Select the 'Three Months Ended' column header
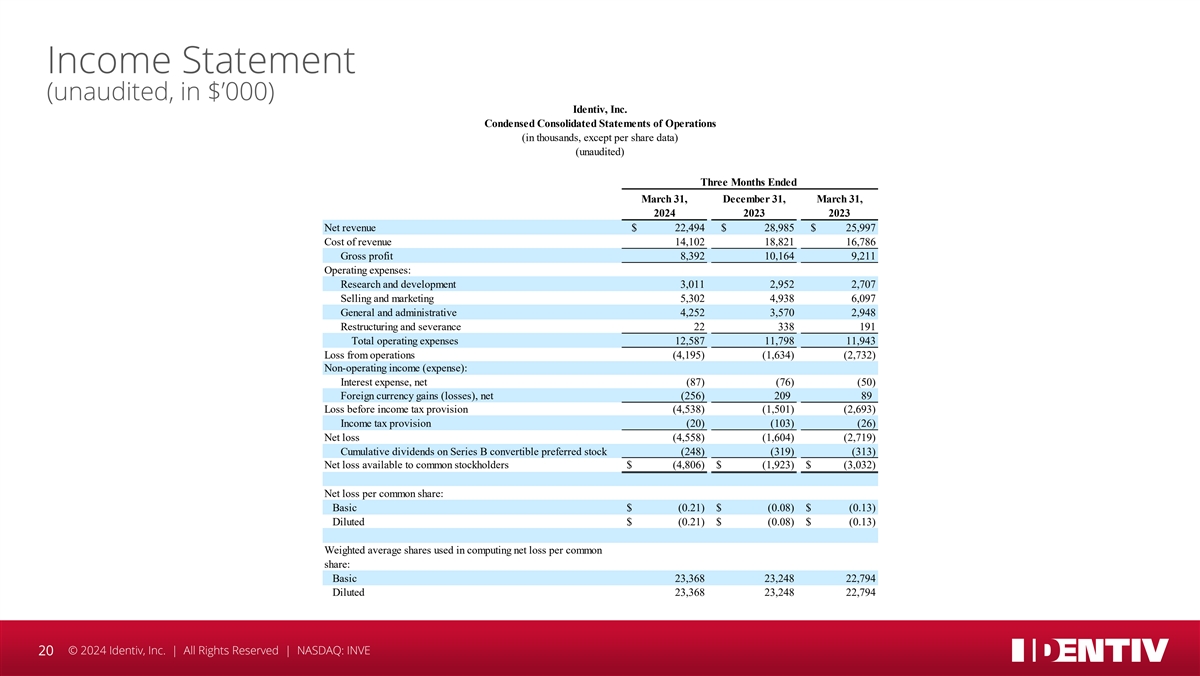The image size is (1200, 676). point(749,181)
